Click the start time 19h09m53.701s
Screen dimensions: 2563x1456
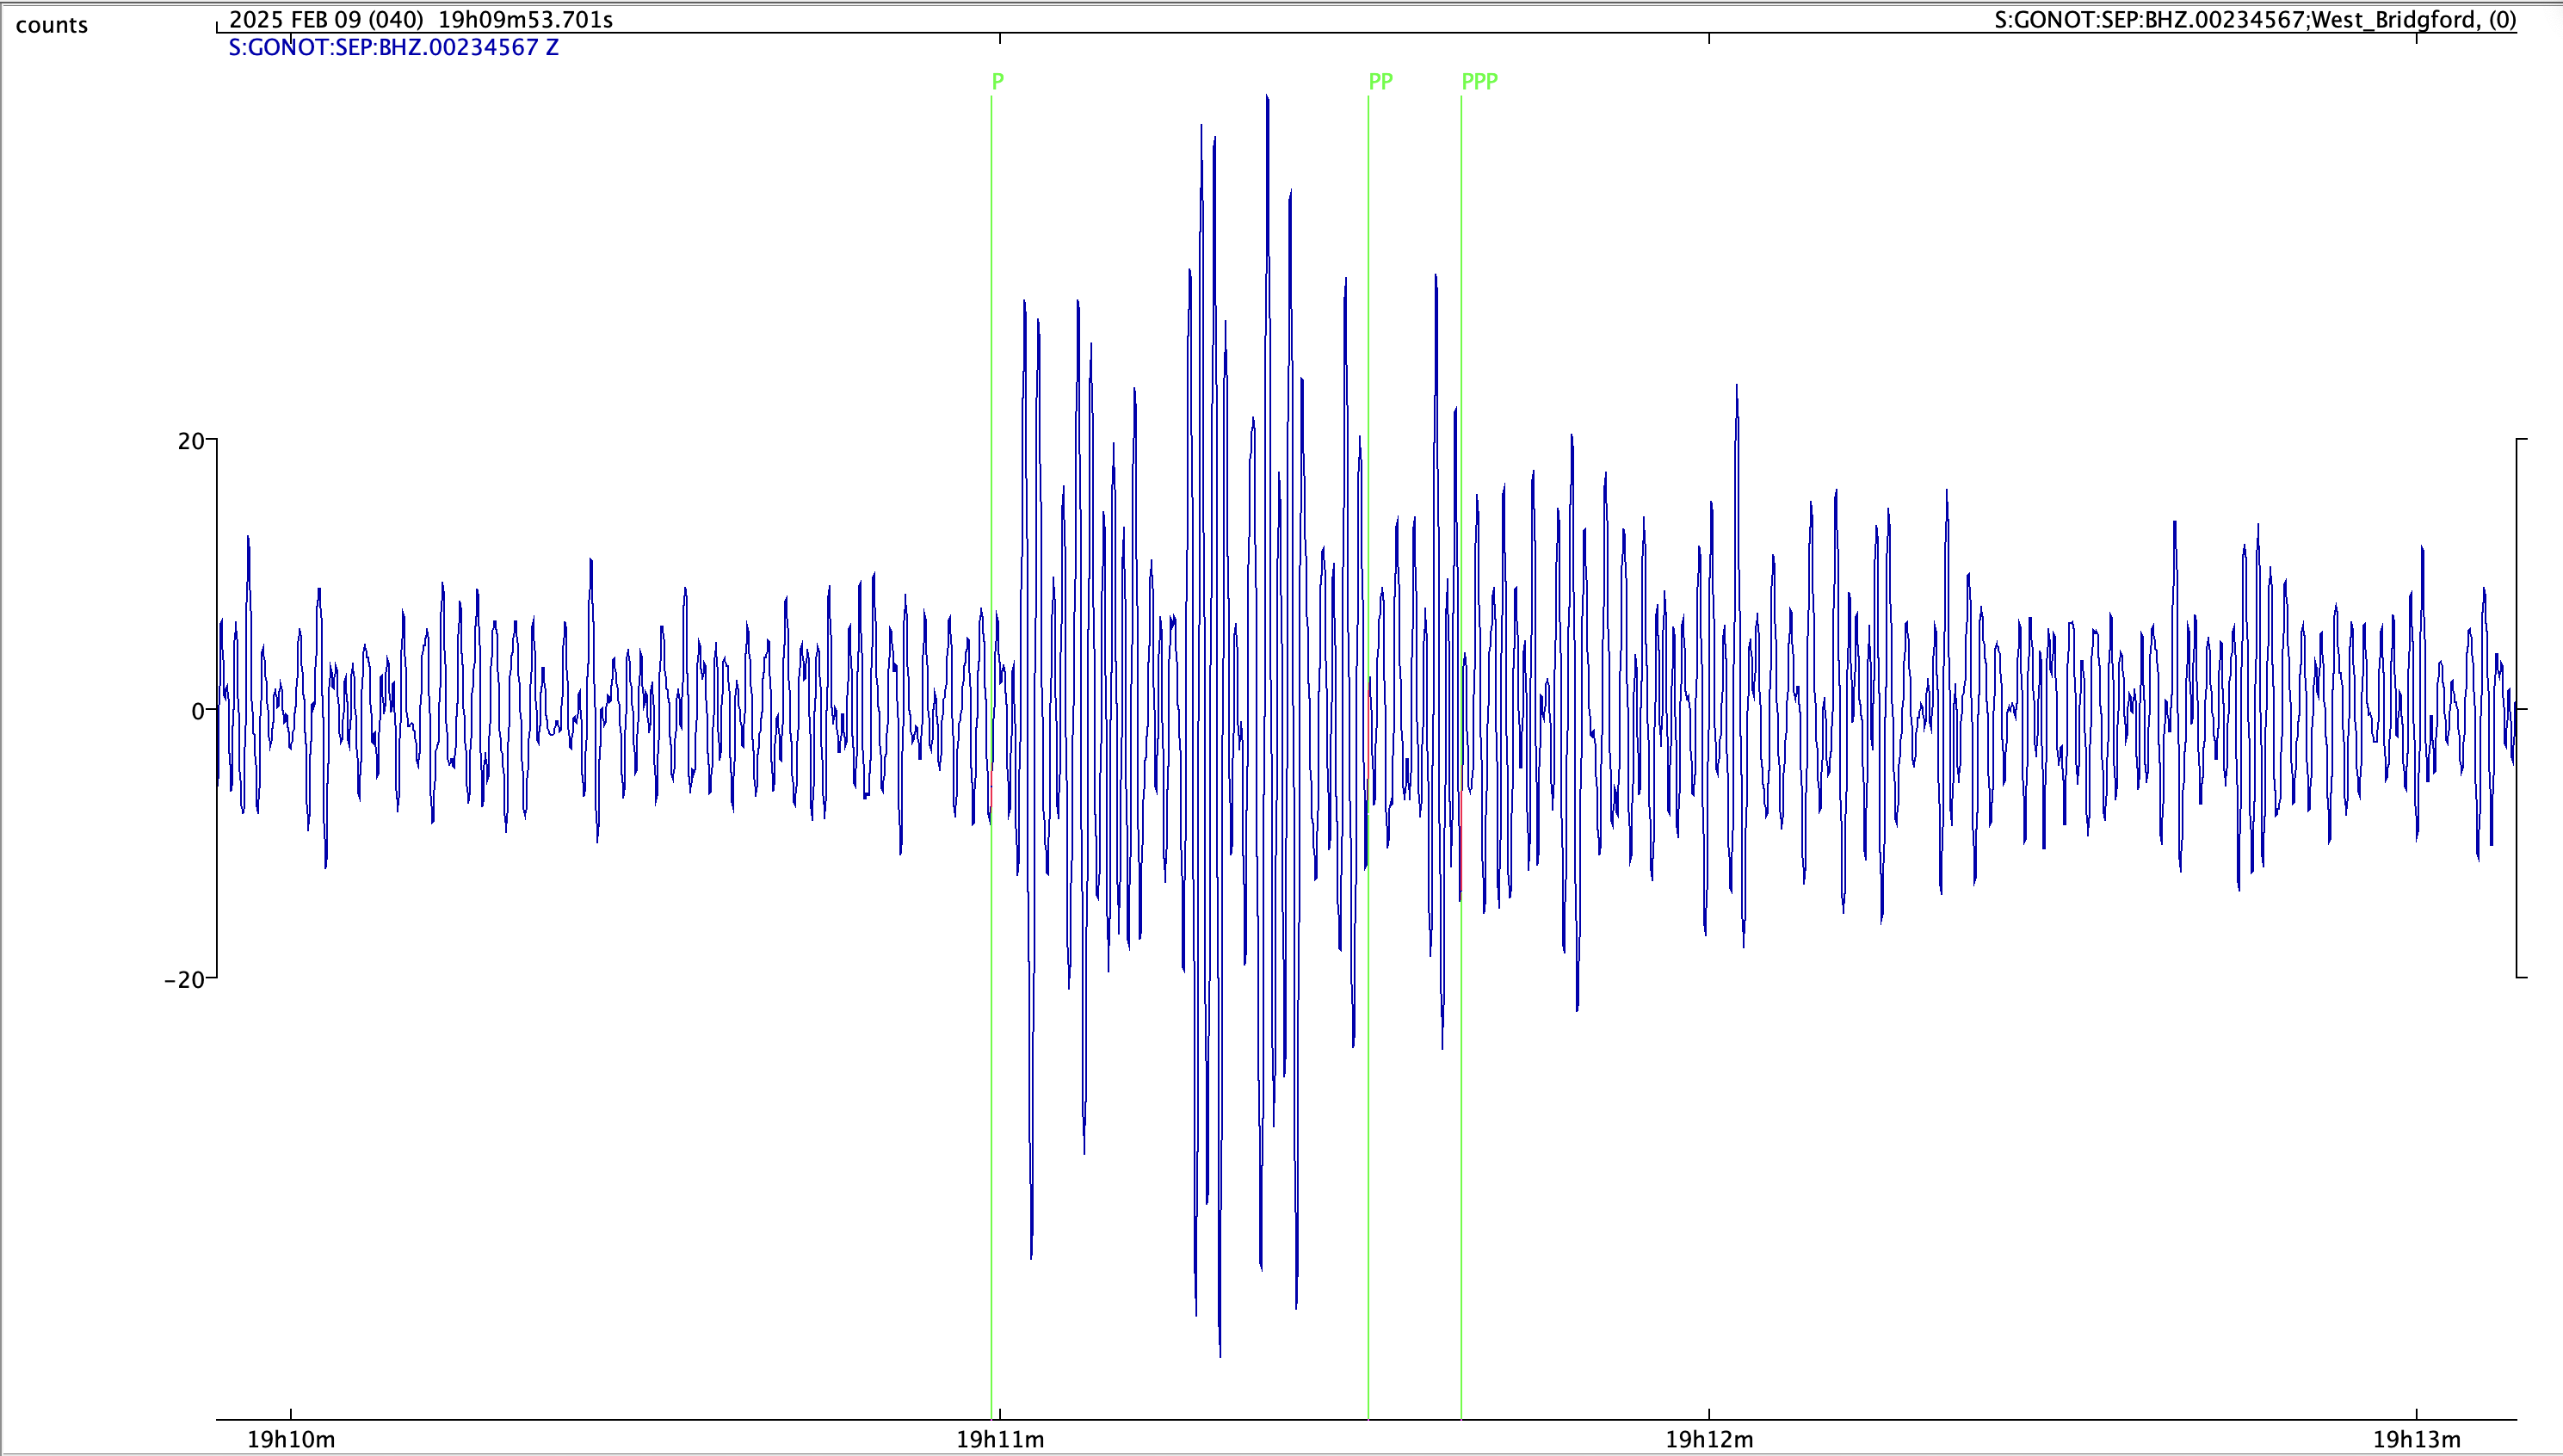pyautogui.click(x=525, y=19)
